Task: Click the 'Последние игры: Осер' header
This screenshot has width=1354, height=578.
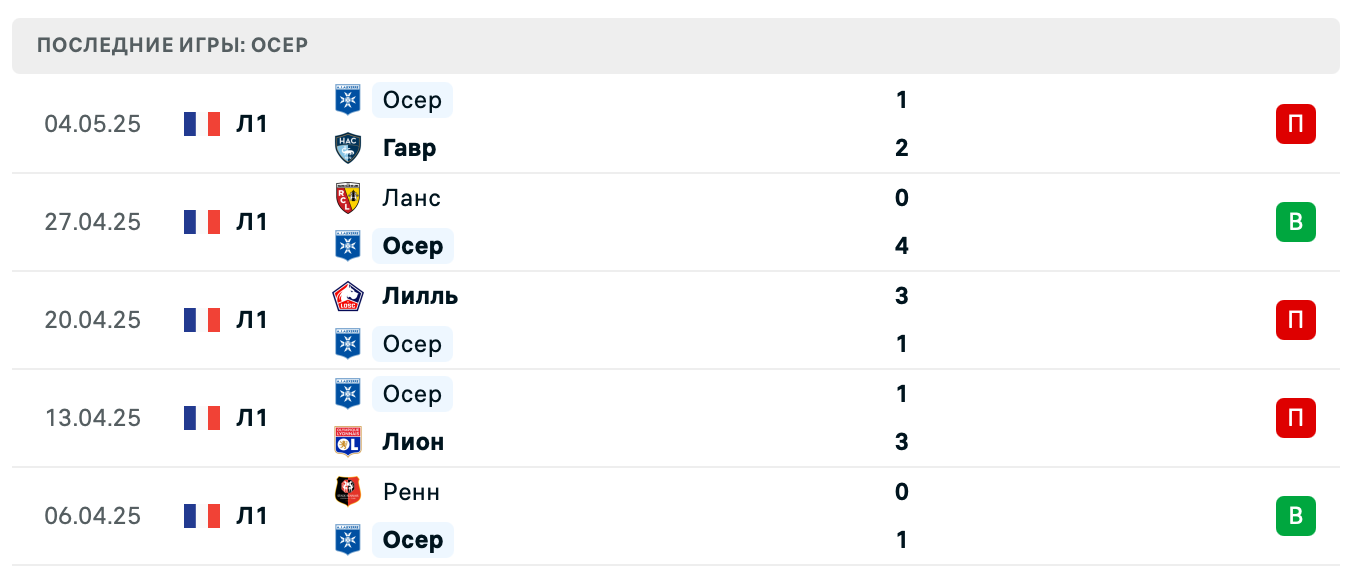Action: [x=172, y=45]
